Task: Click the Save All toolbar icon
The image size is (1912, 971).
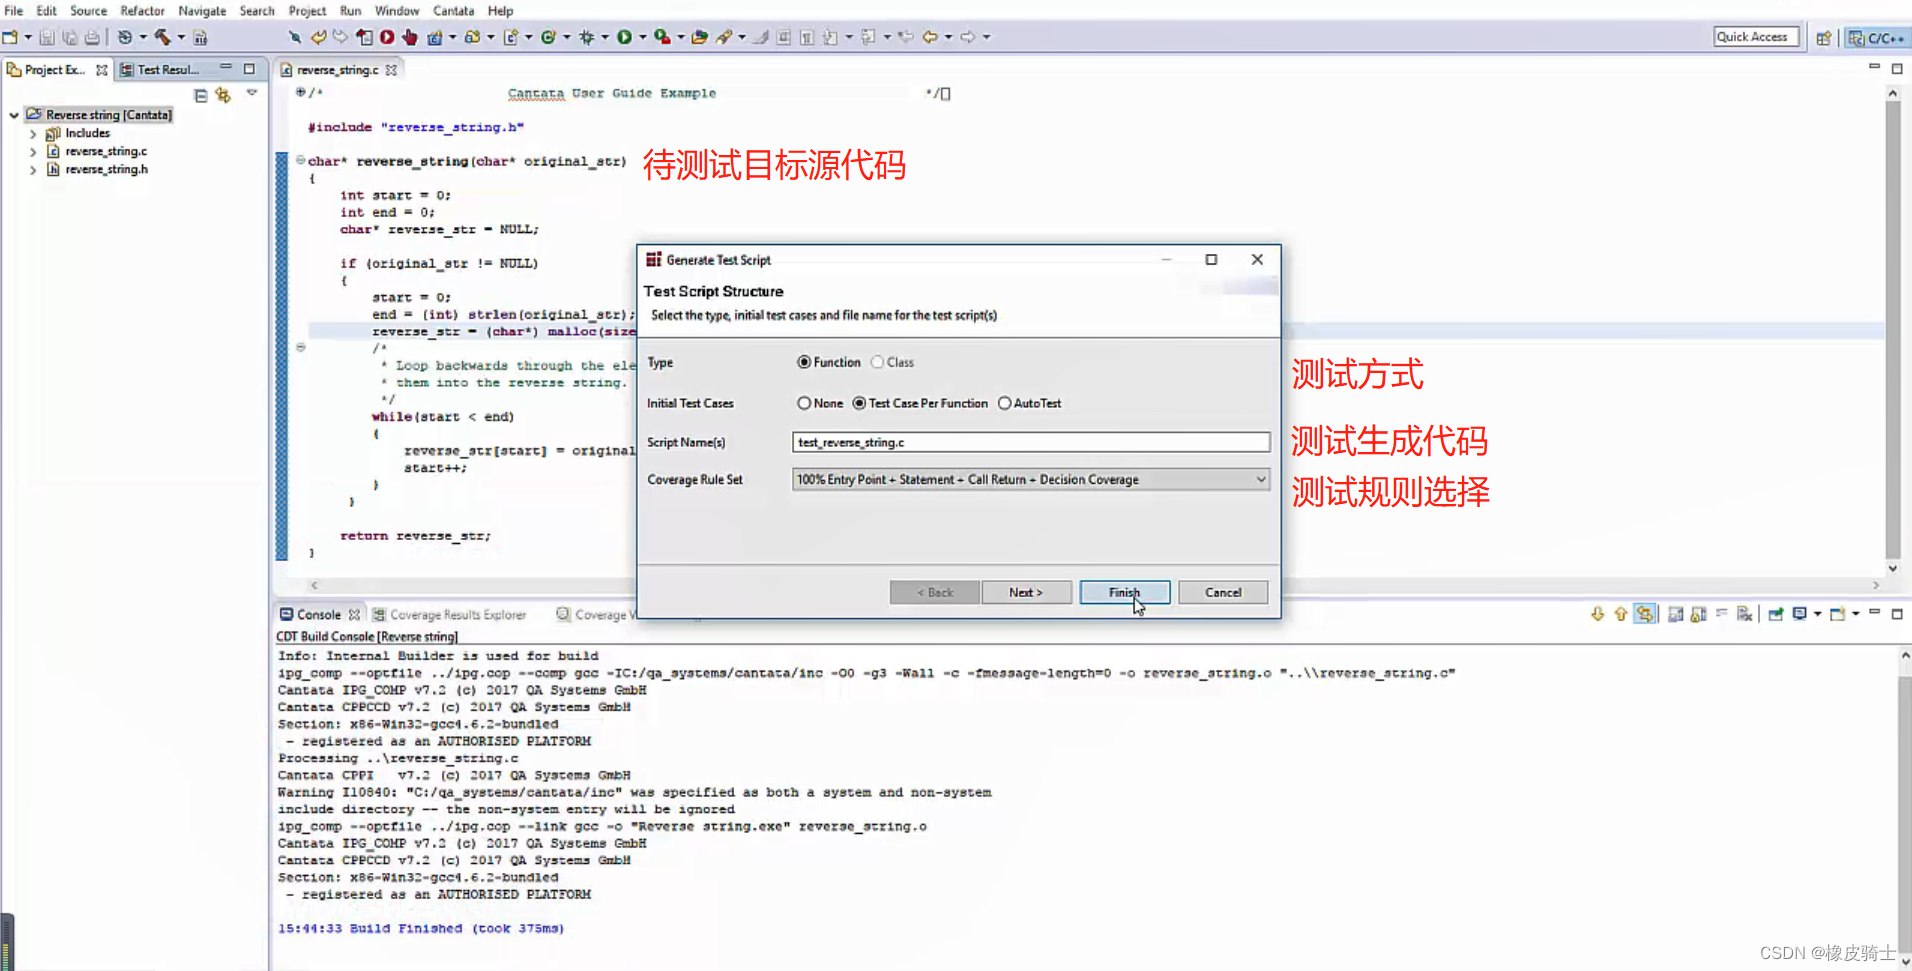Action: pos(69,37)
